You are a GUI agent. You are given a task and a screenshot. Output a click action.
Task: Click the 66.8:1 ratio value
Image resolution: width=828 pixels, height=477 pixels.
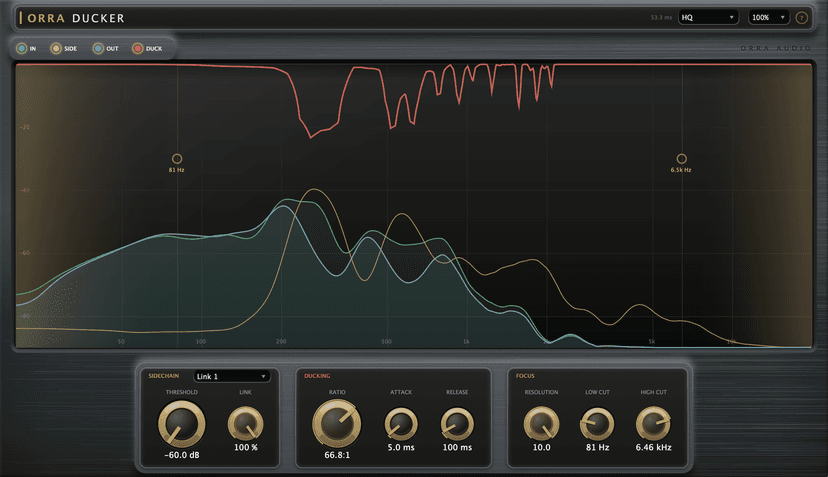click(337, 455)
